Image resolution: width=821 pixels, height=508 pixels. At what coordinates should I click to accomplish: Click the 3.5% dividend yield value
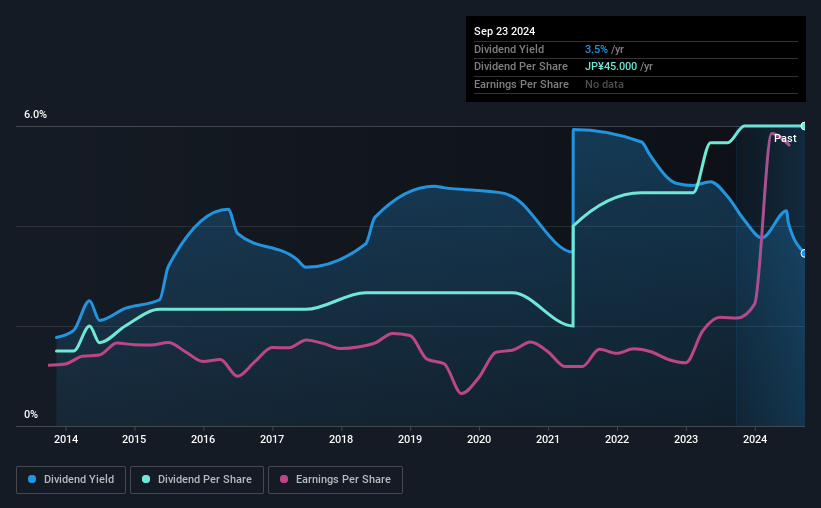point(596,49)
